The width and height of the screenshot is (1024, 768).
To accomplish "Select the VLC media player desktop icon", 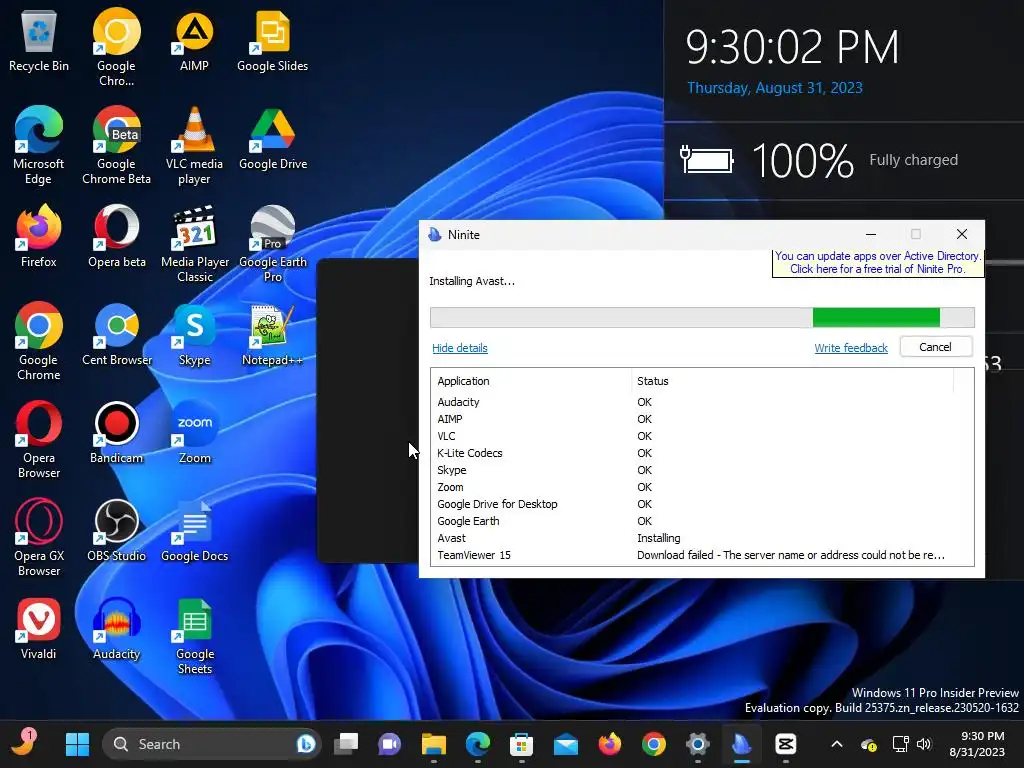I will pyautogui.click(x=195, y=145).
